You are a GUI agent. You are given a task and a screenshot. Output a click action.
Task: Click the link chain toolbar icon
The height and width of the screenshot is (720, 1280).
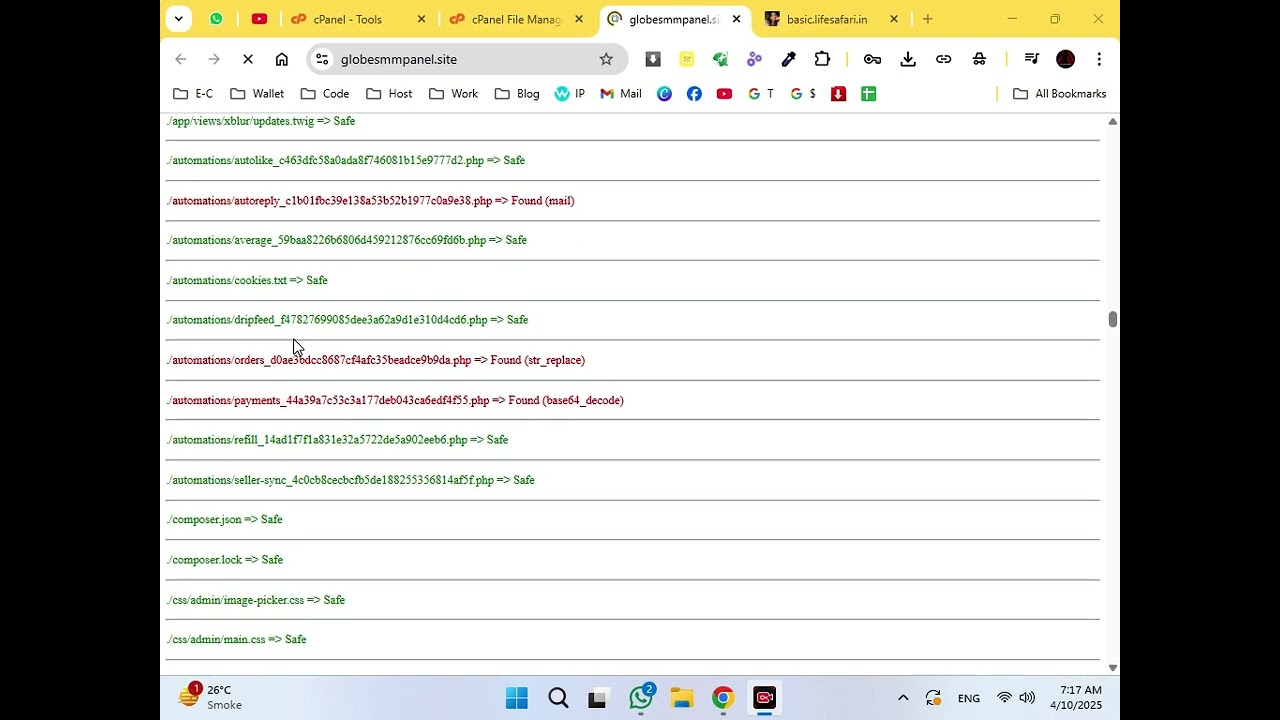[x=943, y=59]
